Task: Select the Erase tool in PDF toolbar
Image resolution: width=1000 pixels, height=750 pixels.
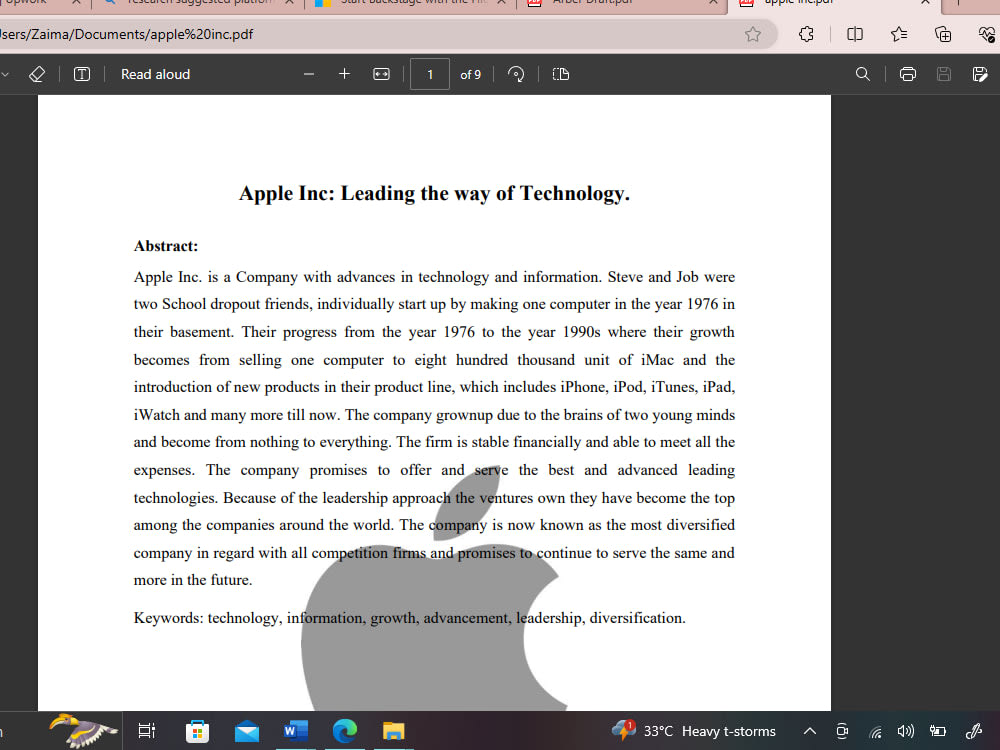Action: (x=37, y=75)
